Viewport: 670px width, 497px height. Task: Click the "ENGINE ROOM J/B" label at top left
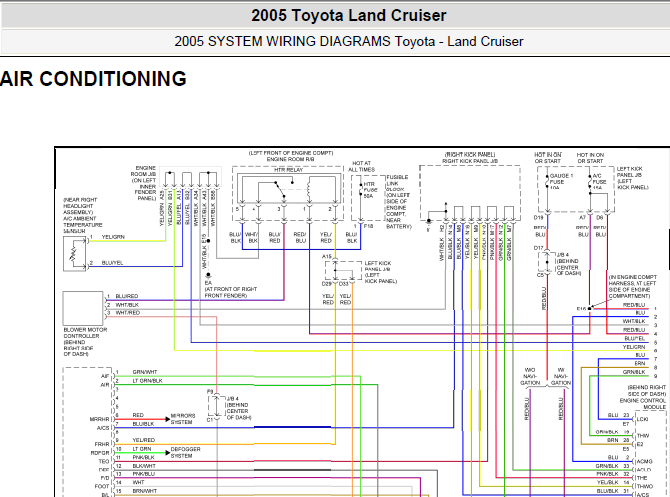(x=146, y=171)
